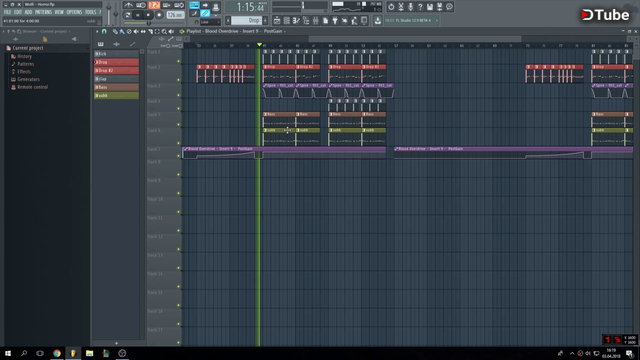640x360 pixels.
Task: Toggle the playlist magnet snap icon
Action: coord(104,31)
